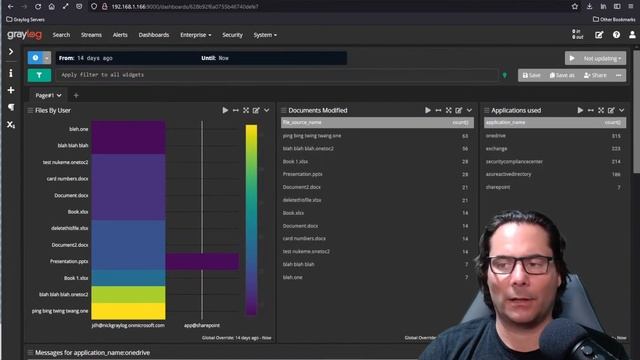The height and width of the screenshot is (360, 640).
Task: Open Search in the navigation bar
Action: pos(61,35)
